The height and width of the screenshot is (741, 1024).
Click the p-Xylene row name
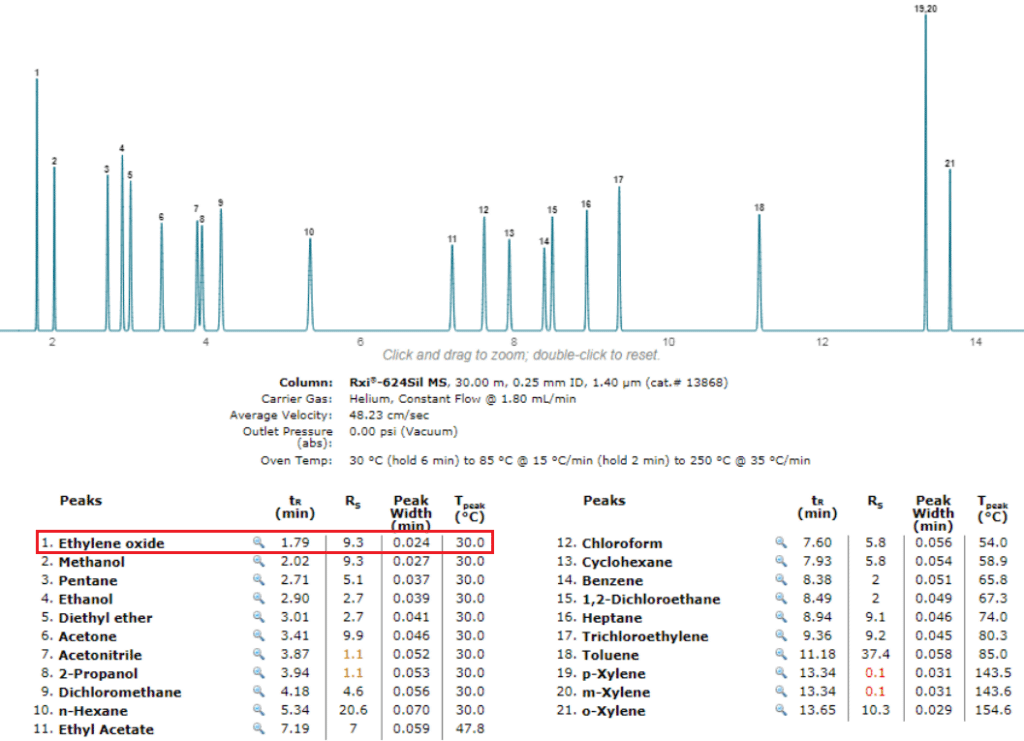click(613, 674)
